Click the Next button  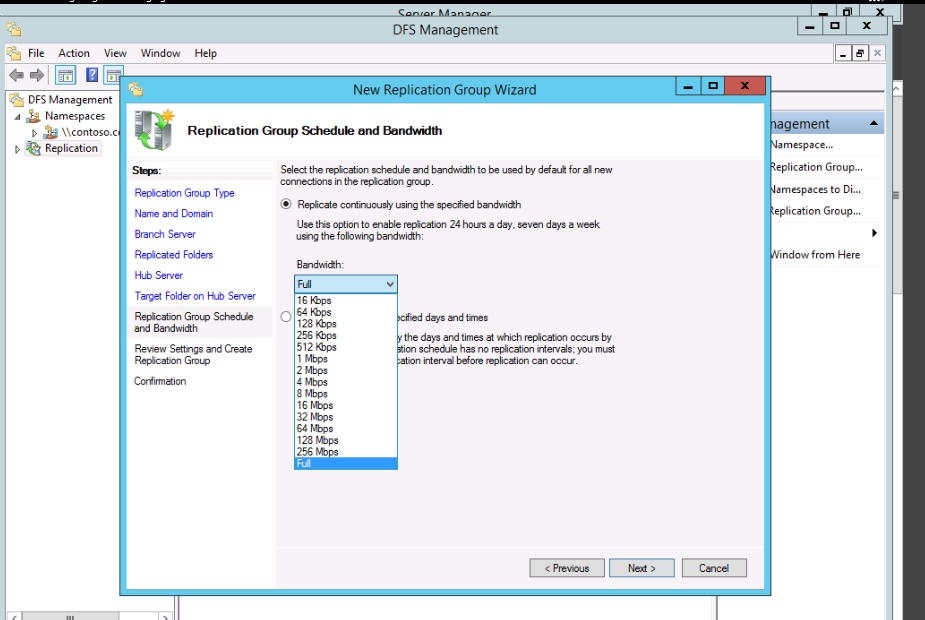(x=642, y=568)
